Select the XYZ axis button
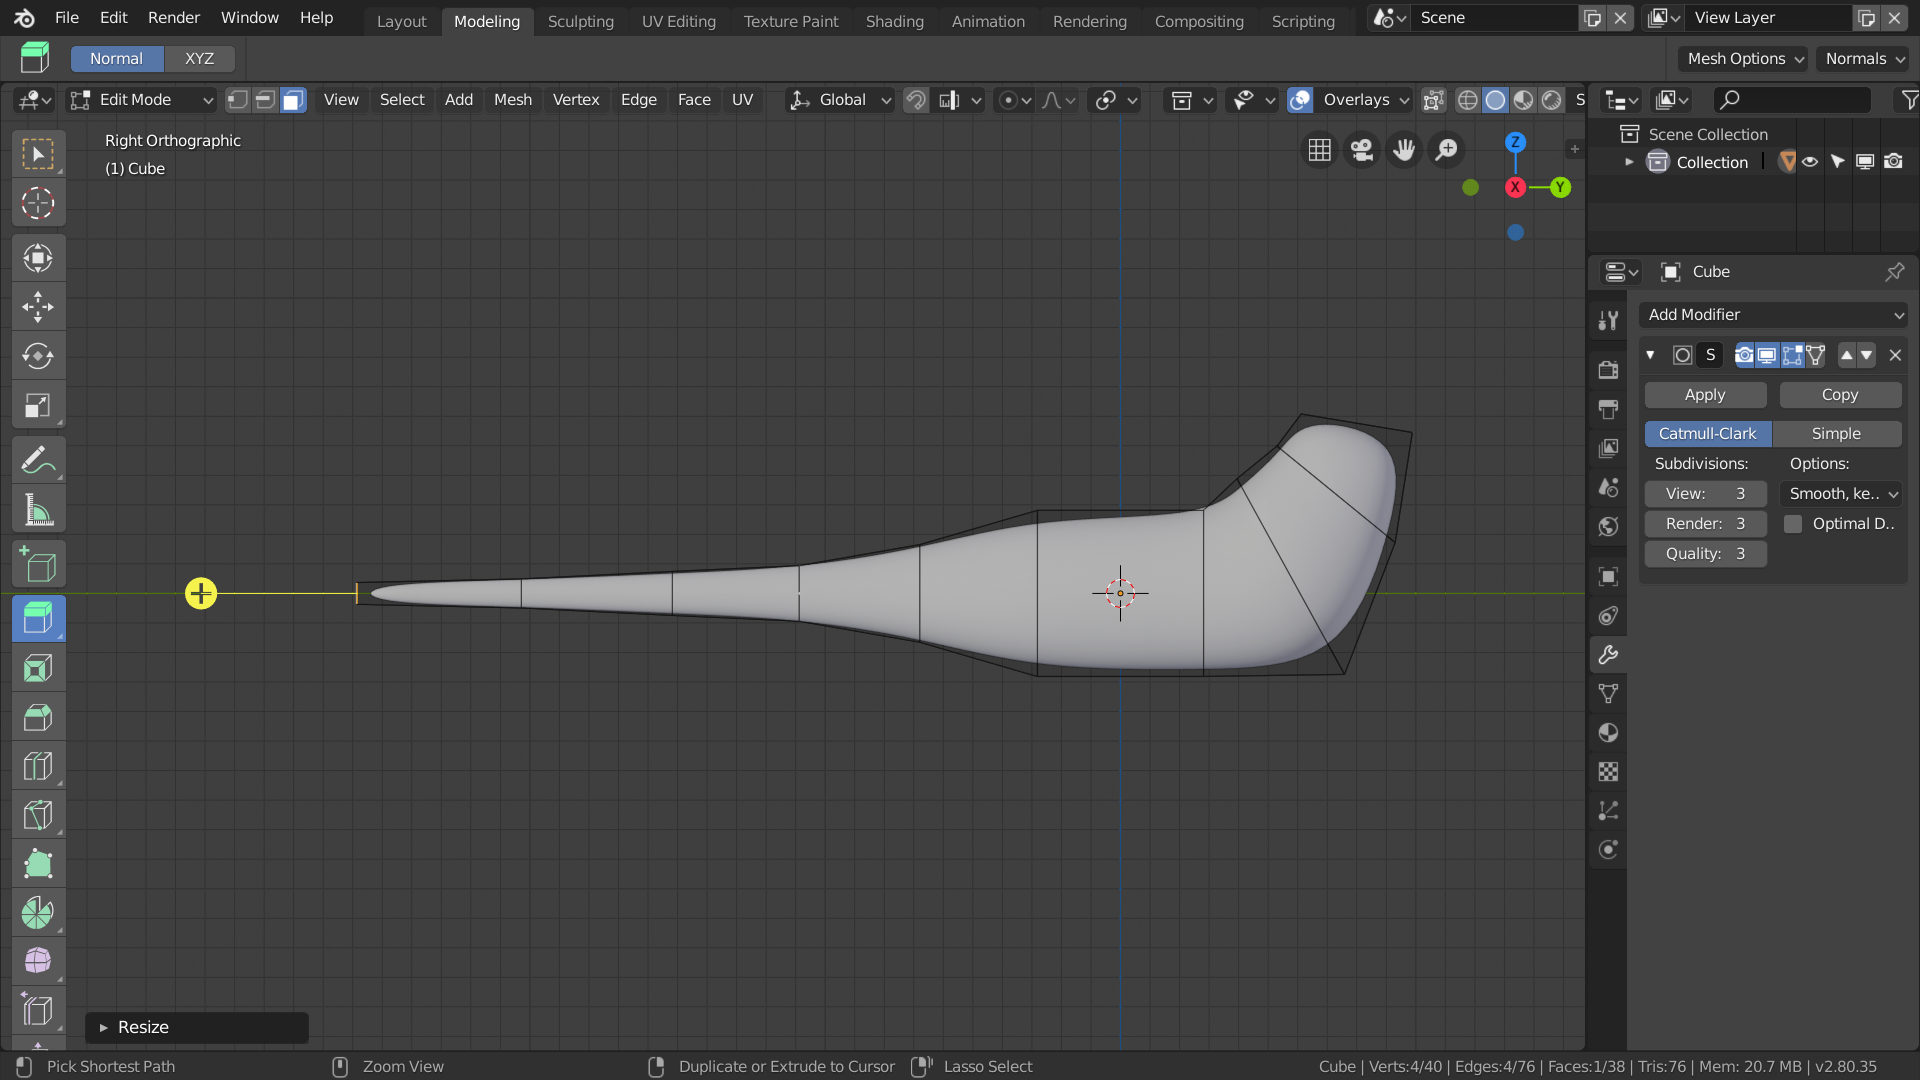The height and width of the screenshot is (1080, 1920). 200,59
